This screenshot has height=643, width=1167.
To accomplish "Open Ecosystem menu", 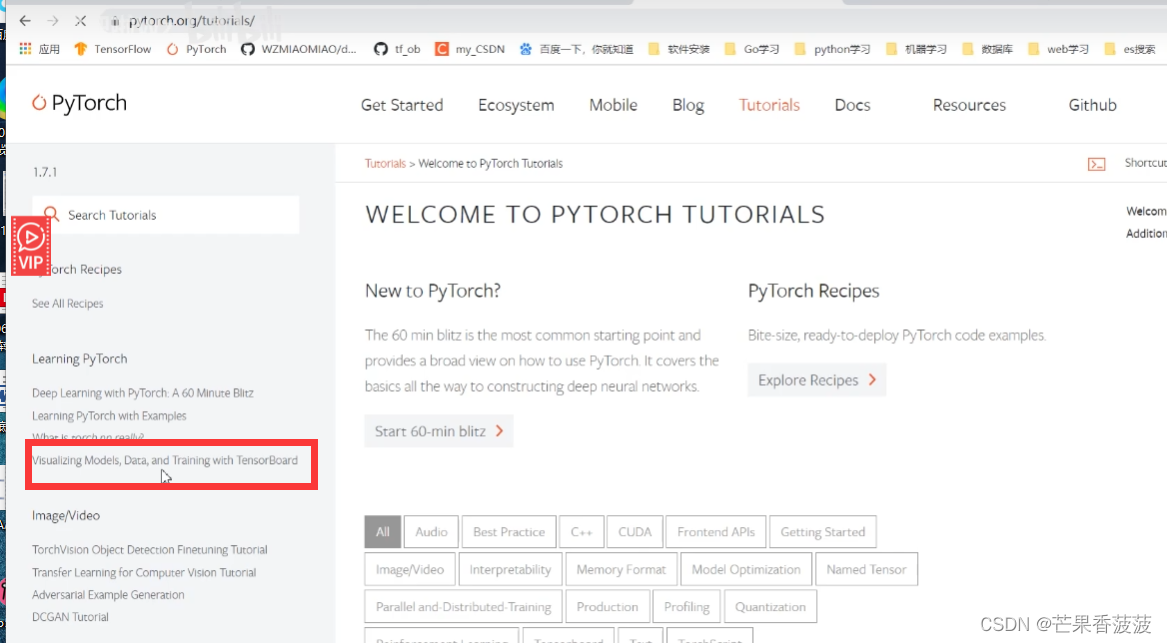I will pos(516,105).
